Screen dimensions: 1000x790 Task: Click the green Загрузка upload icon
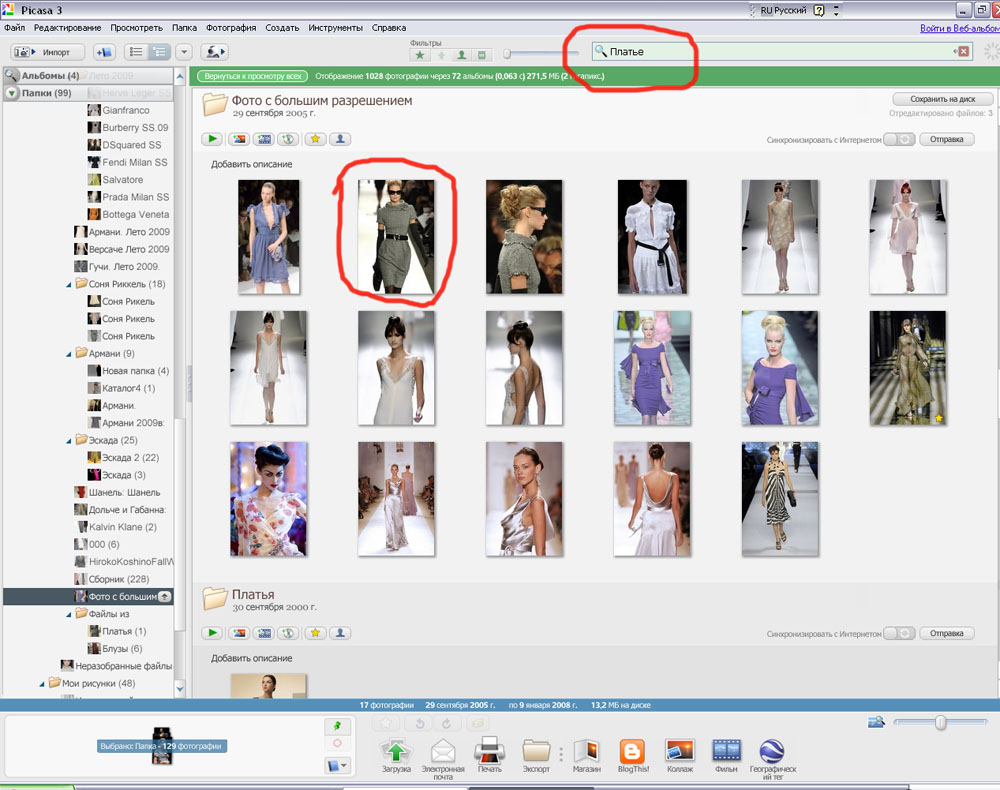tap(396, 750)
